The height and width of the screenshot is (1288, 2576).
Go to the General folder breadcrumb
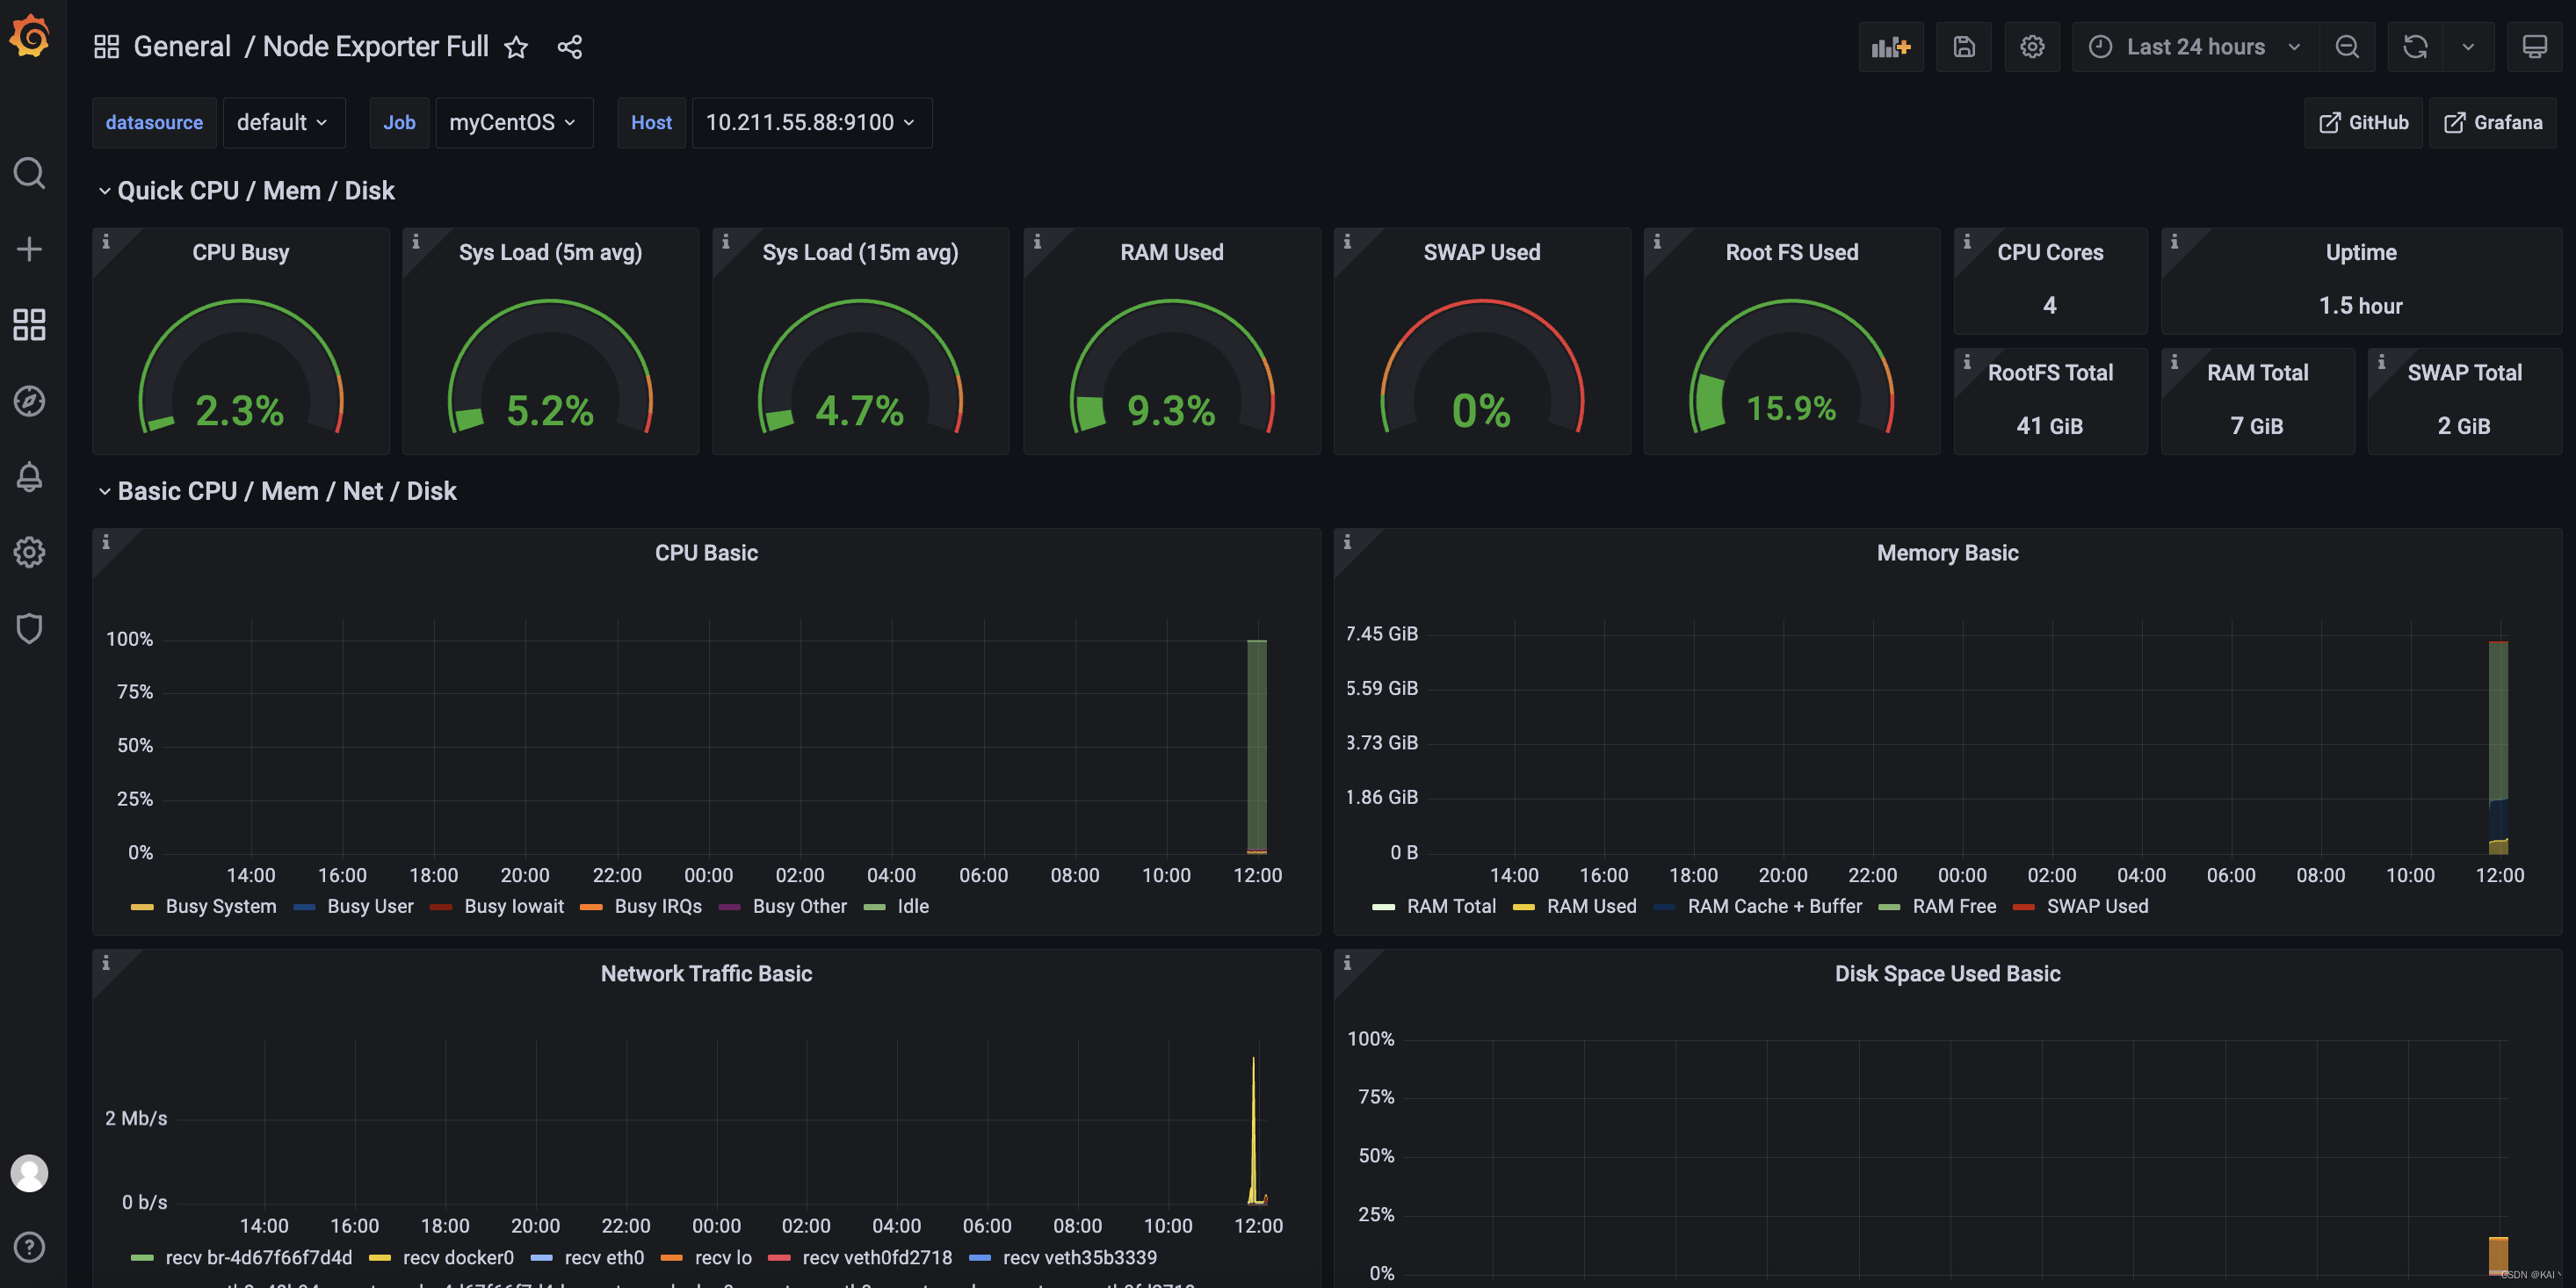pyautogui.click(x=182, y=47)
